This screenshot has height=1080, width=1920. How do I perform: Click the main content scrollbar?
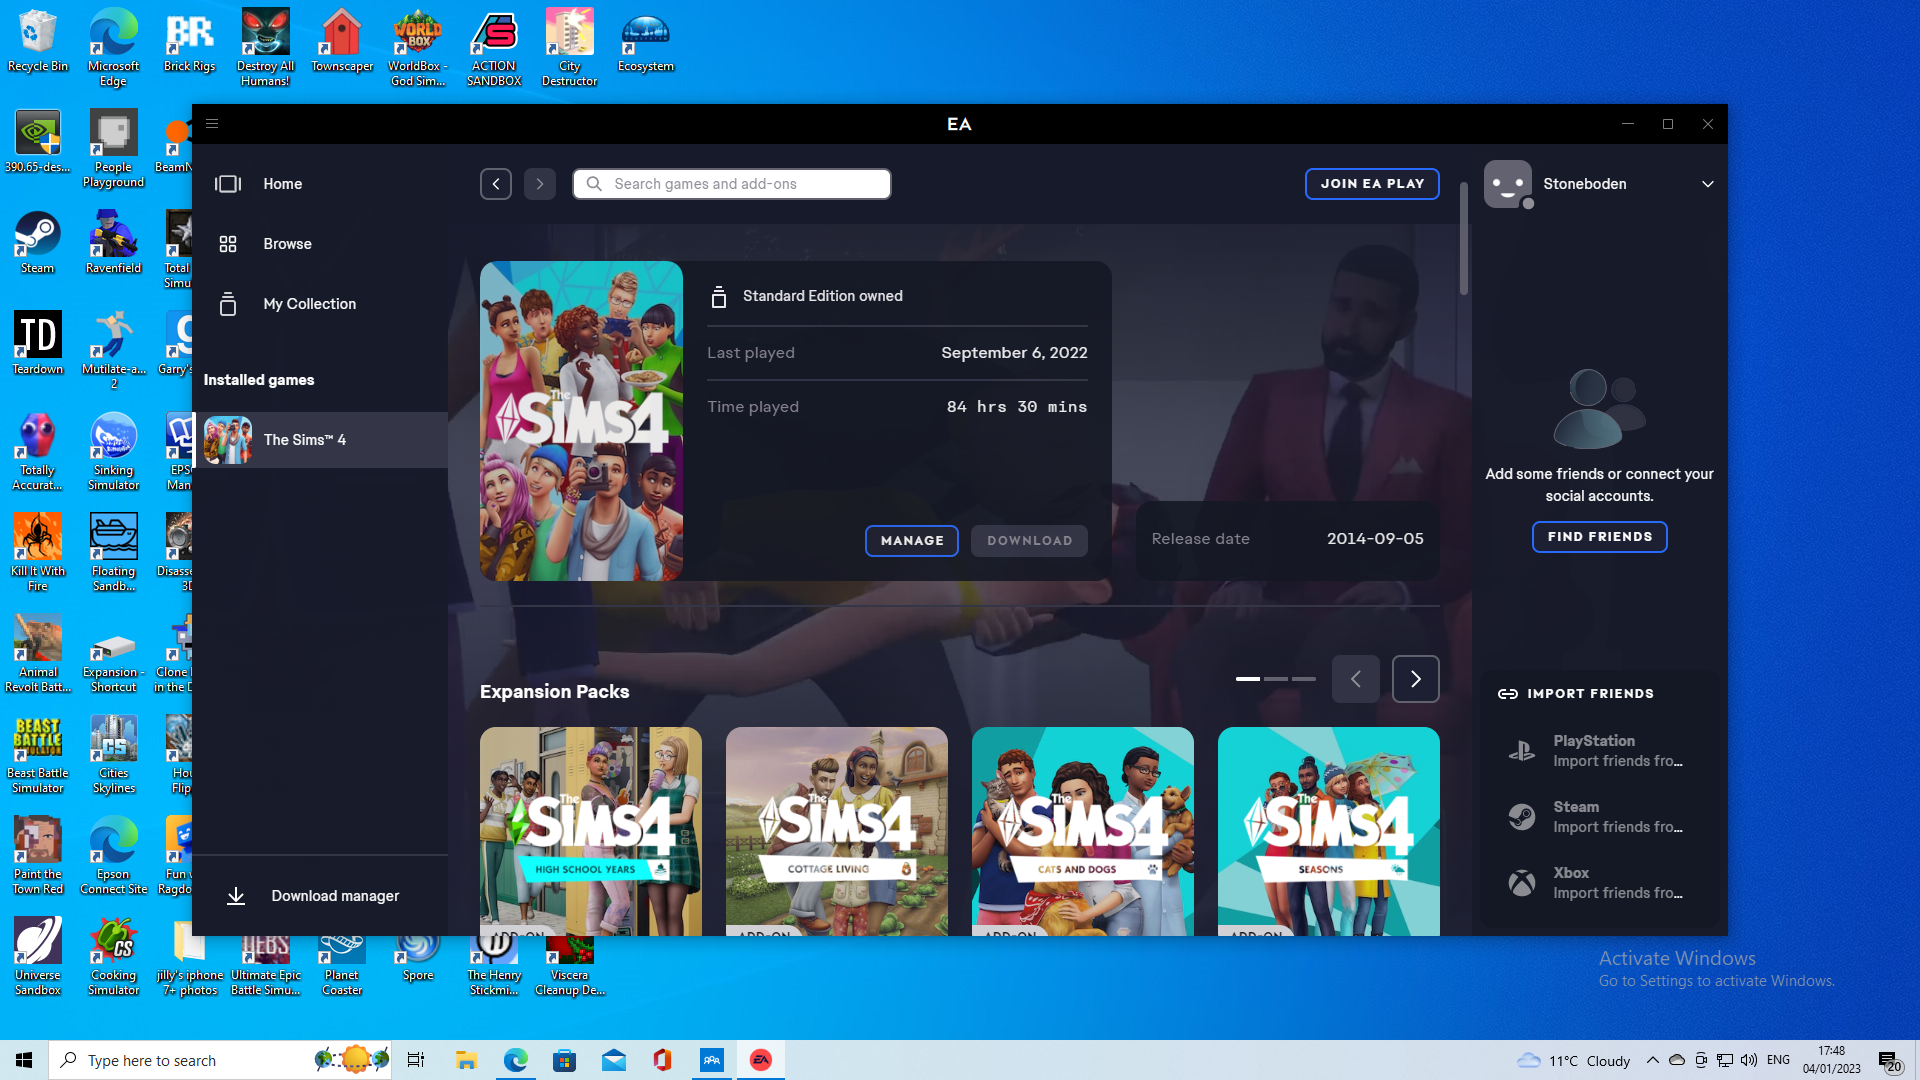tap(1463, 238)
